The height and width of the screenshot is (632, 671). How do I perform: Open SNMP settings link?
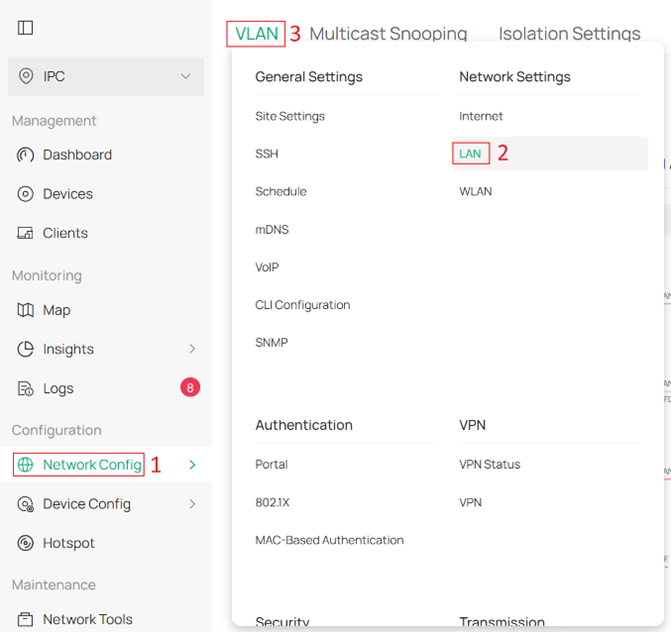pyautogui.click(x=271, y=342)
